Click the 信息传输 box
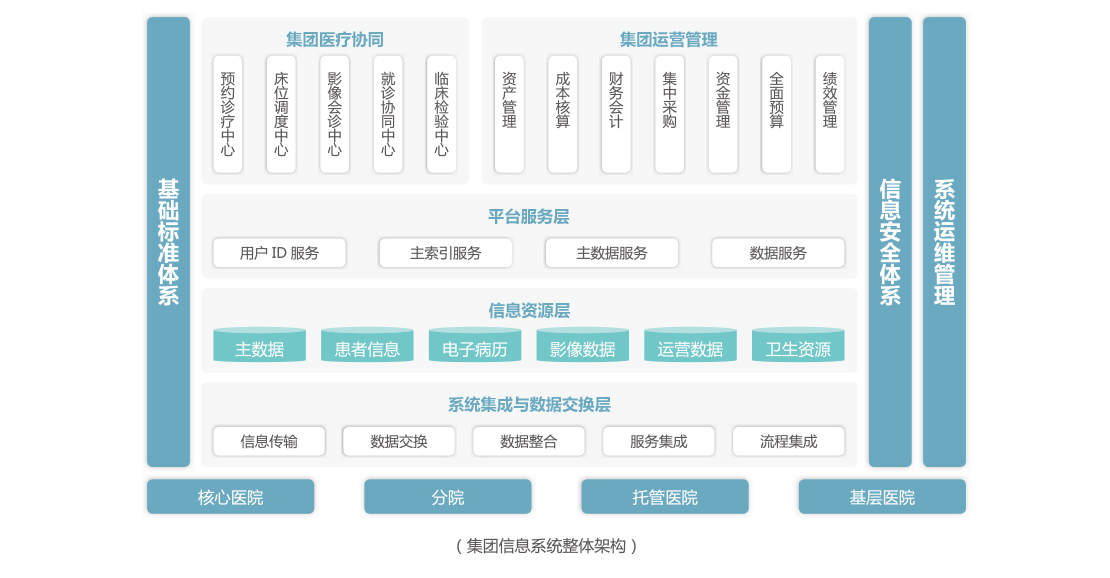Image resolution: width=1110 pixels, height=578 pixels. [269, 441]
